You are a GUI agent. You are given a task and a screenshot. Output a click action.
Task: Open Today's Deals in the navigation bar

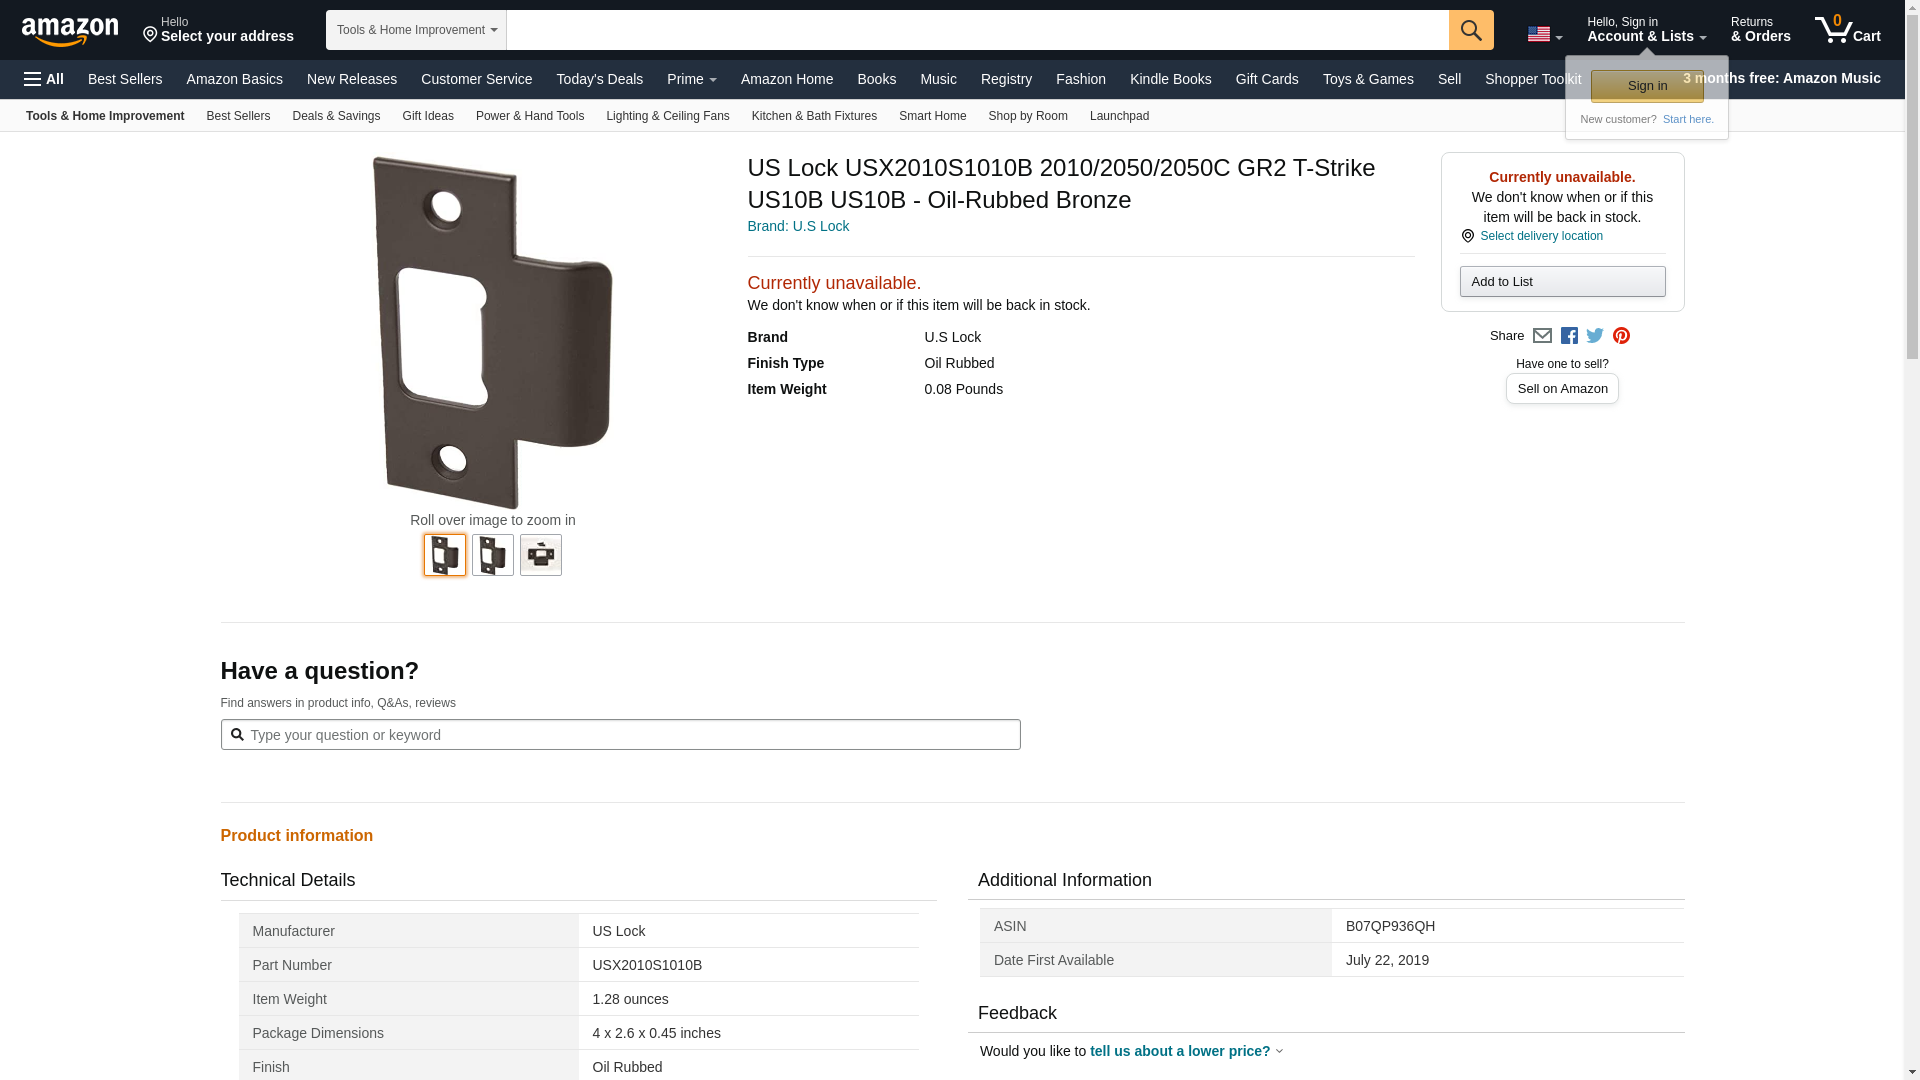click(599, 79)
